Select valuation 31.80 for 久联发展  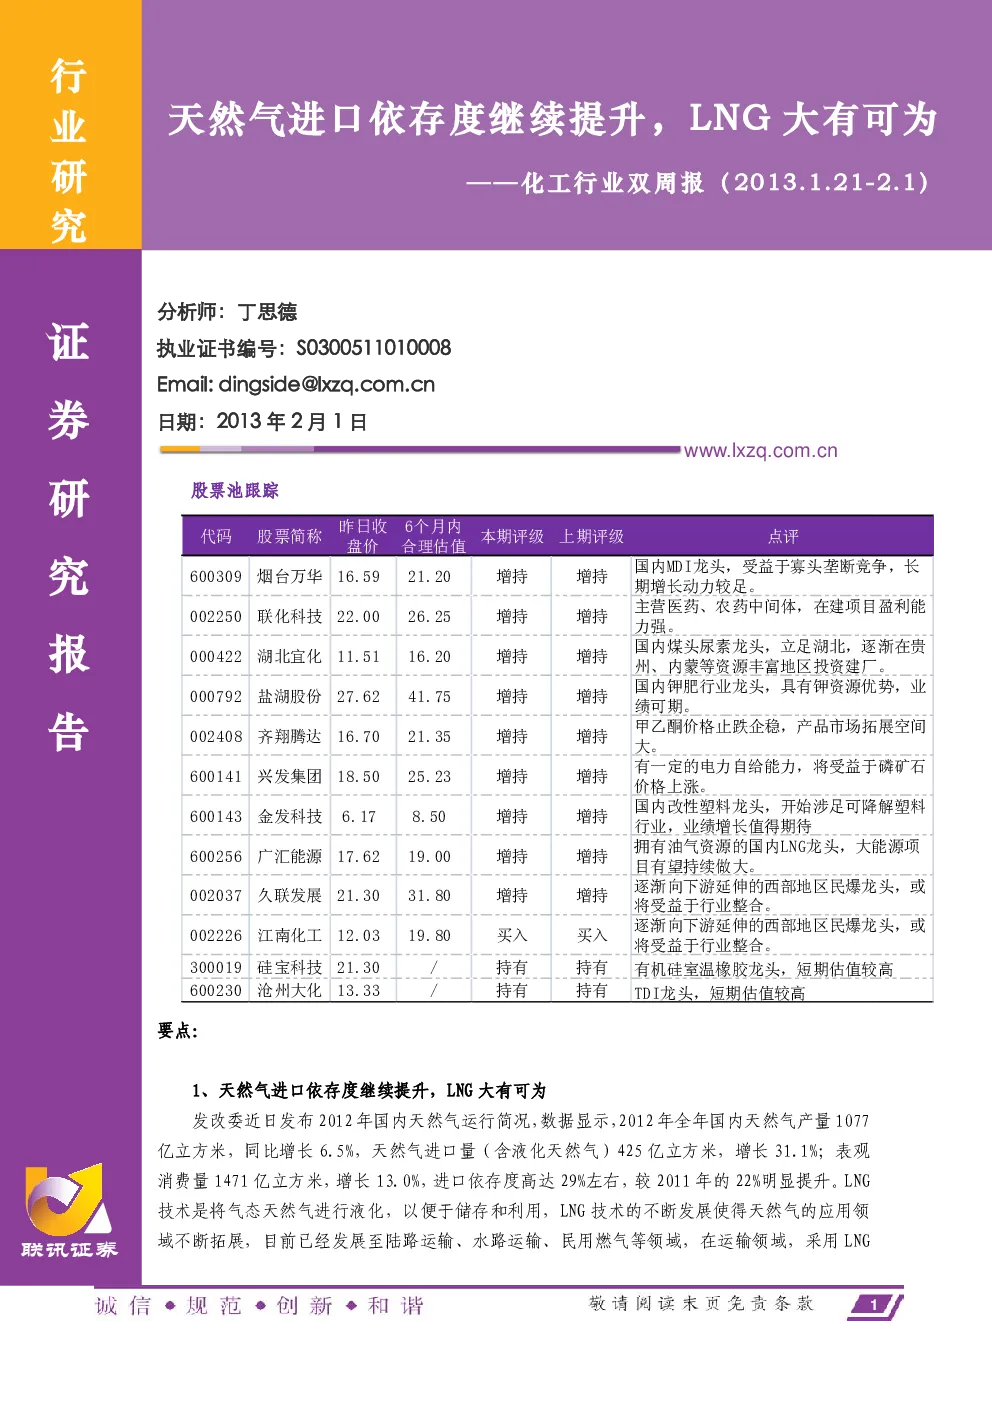[429, 895]
